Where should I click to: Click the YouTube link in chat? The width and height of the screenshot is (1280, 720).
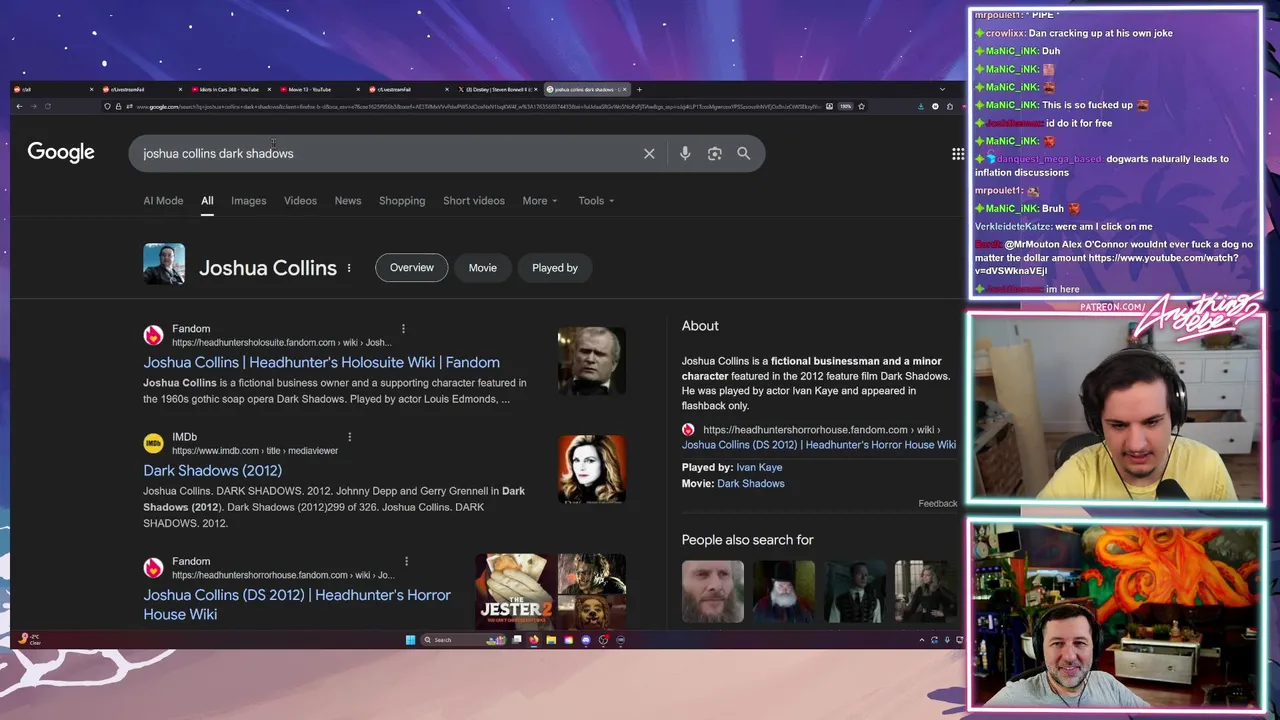[x=1106, y=265]
